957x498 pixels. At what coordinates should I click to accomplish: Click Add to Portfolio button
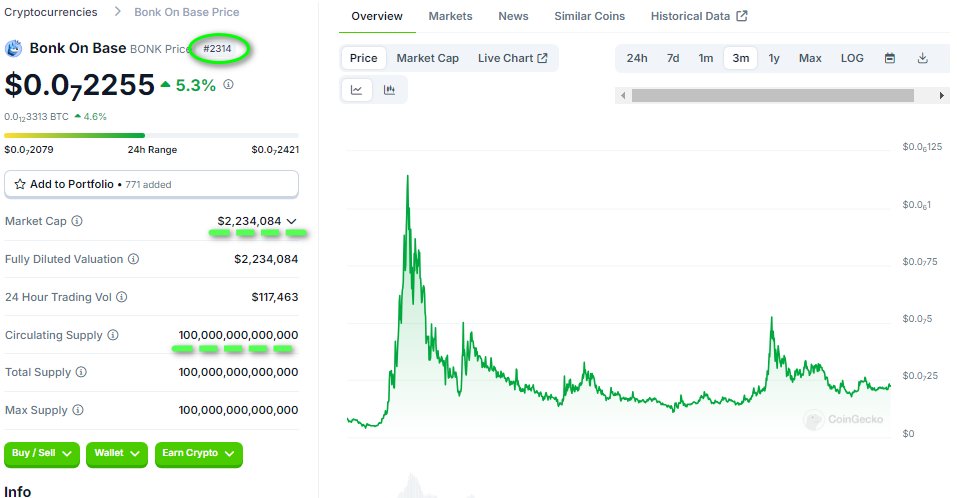click(151, 184)
